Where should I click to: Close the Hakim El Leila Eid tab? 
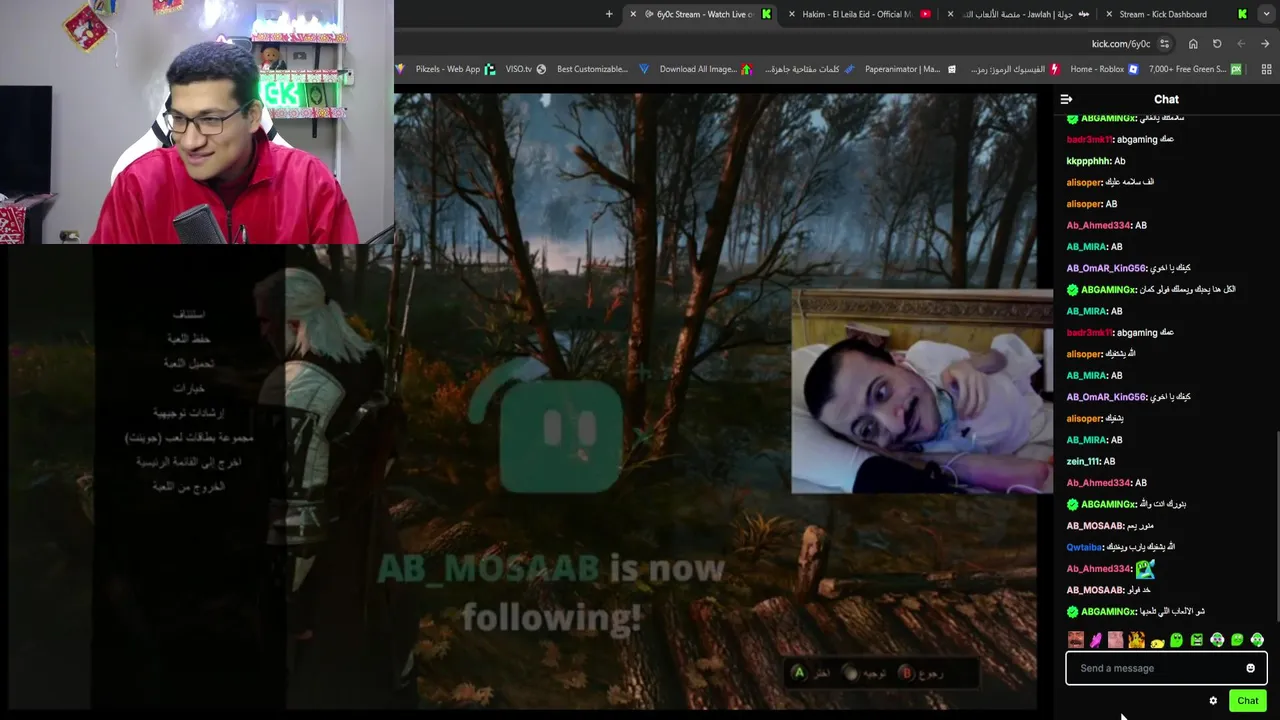pos(792,14)
